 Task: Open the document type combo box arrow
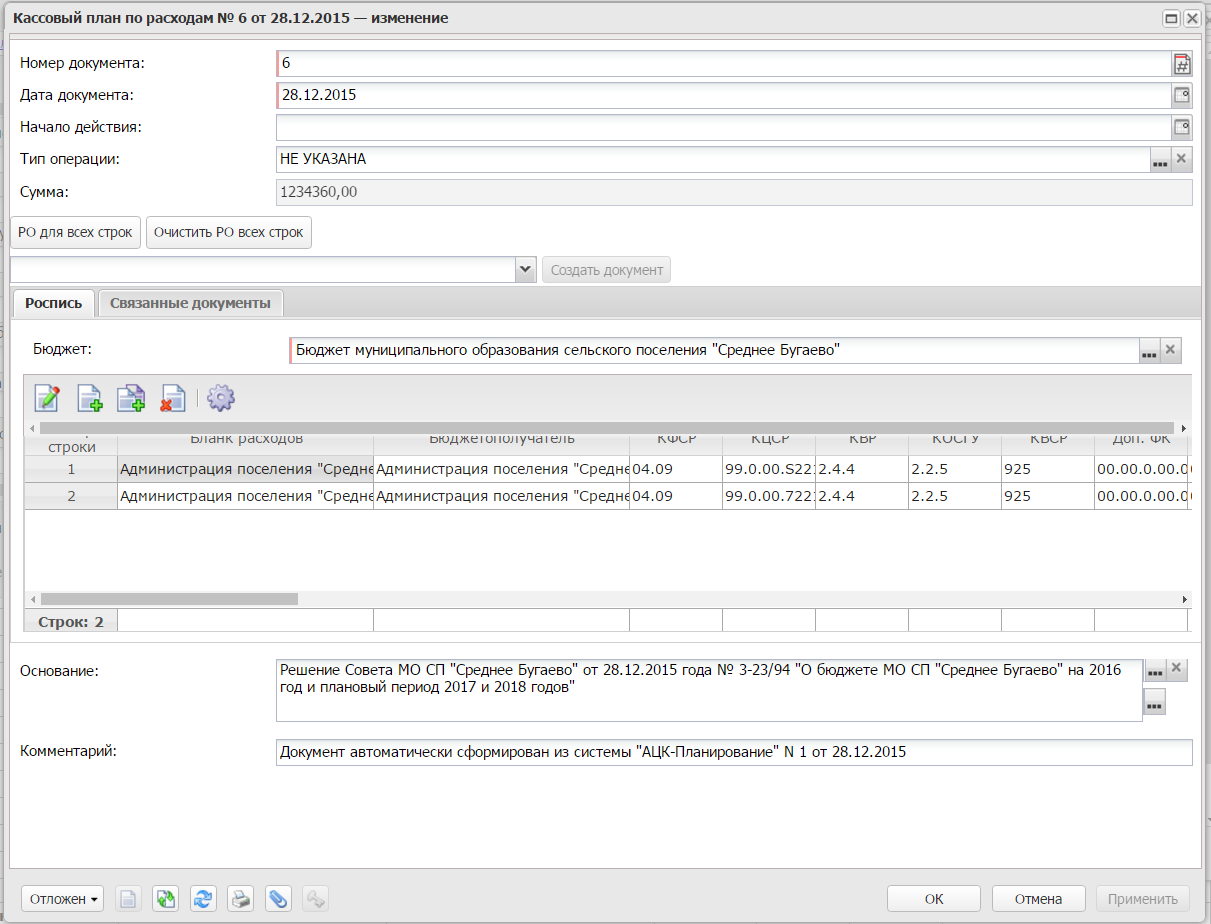[526, 270]
